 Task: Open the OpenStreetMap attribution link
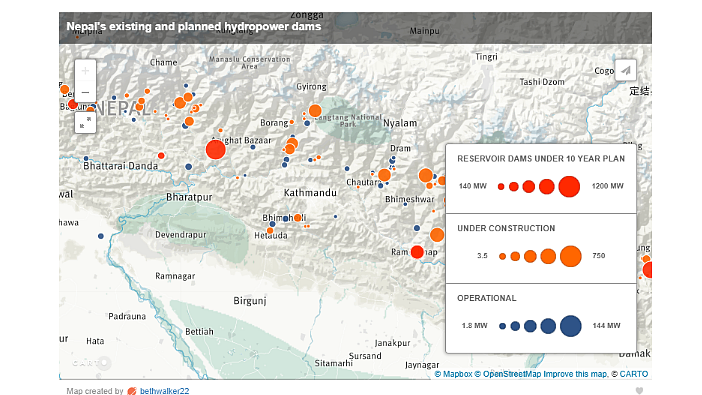click(x=508, y=374)
